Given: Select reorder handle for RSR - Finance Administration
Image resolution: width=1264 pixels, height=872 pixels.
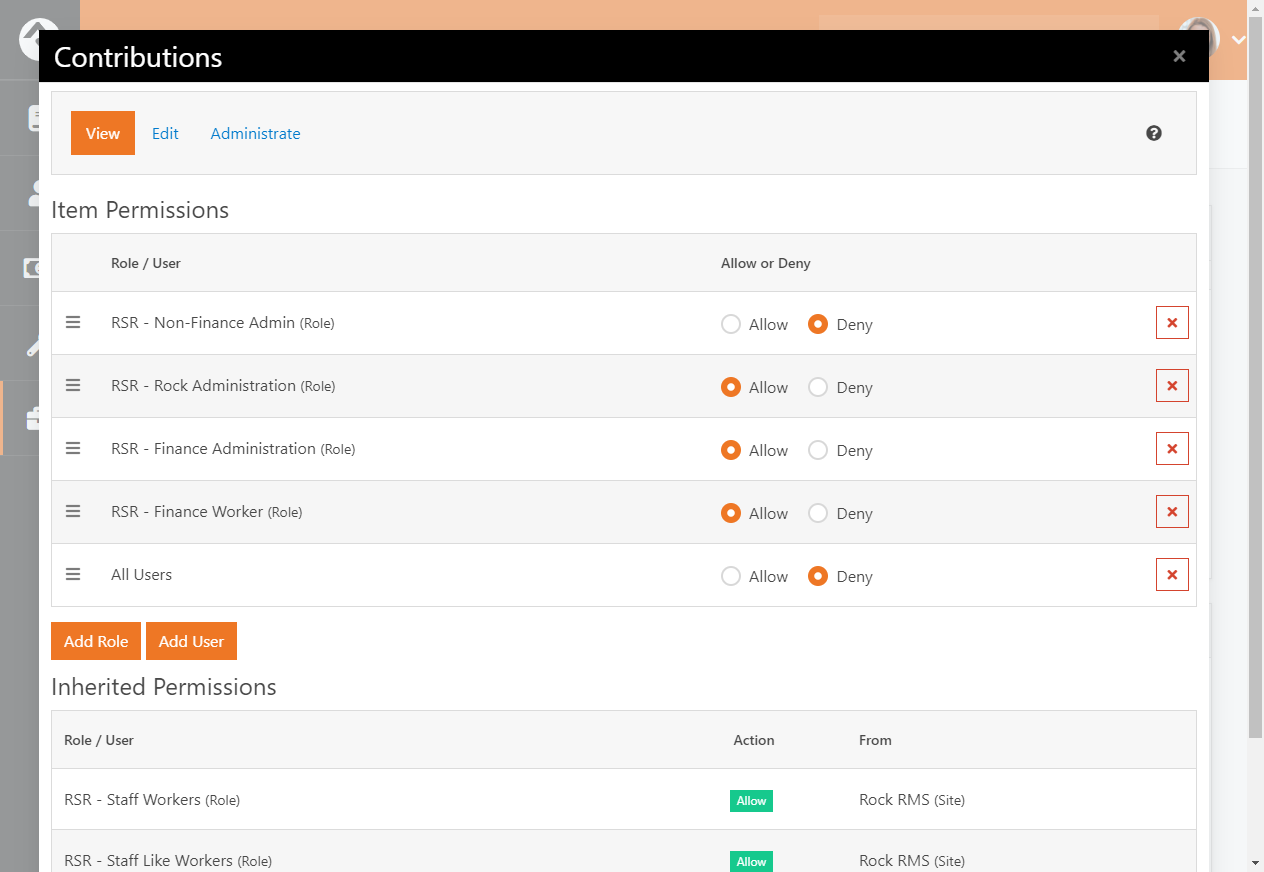Looking at the screenshot, I should (x=73, y=448).
